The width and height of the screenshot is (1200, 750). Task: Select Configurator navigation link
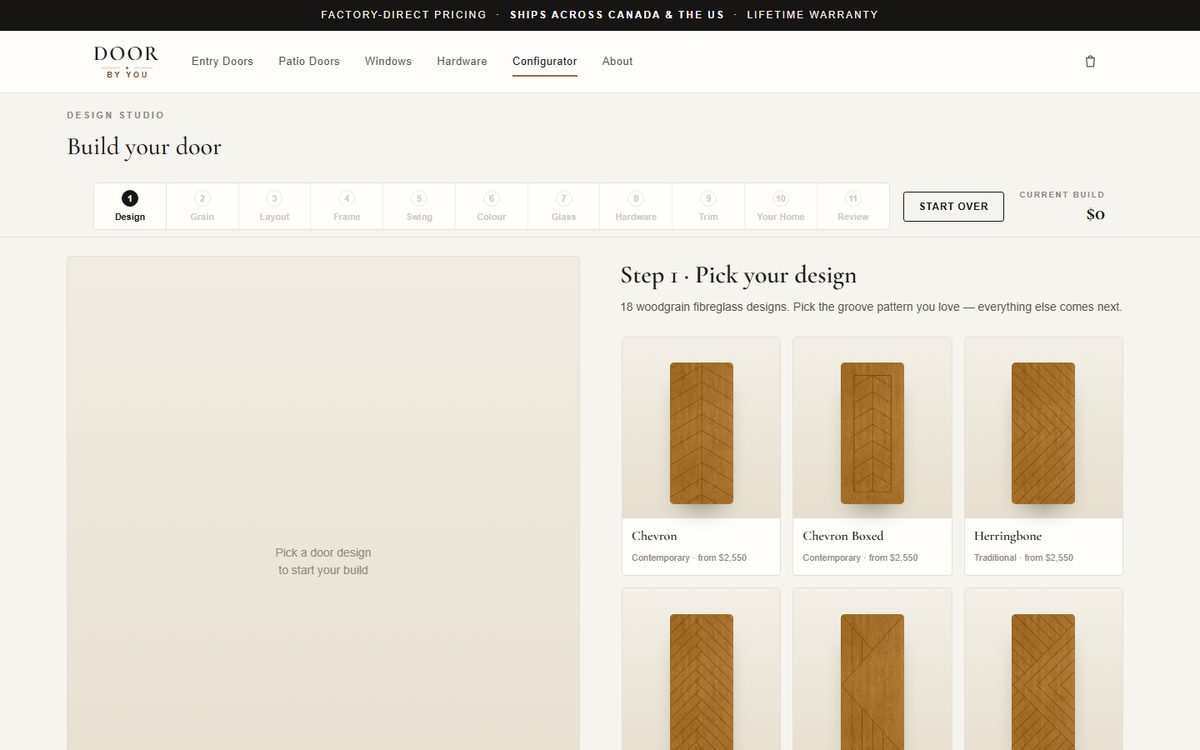point(545,62)
